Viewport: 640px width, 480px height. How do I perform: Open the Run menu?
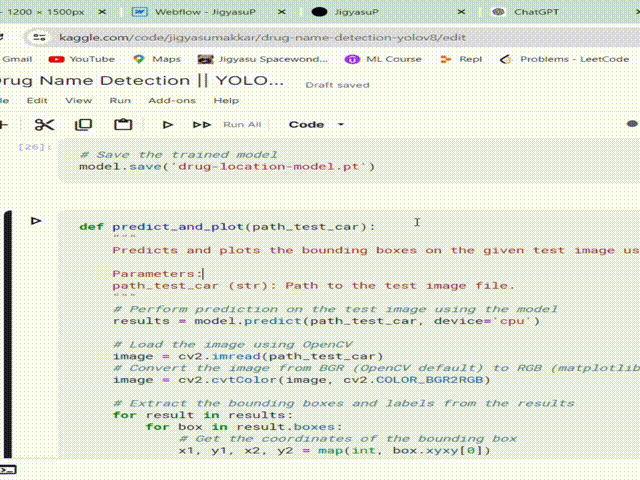click(x=120, y=100)
